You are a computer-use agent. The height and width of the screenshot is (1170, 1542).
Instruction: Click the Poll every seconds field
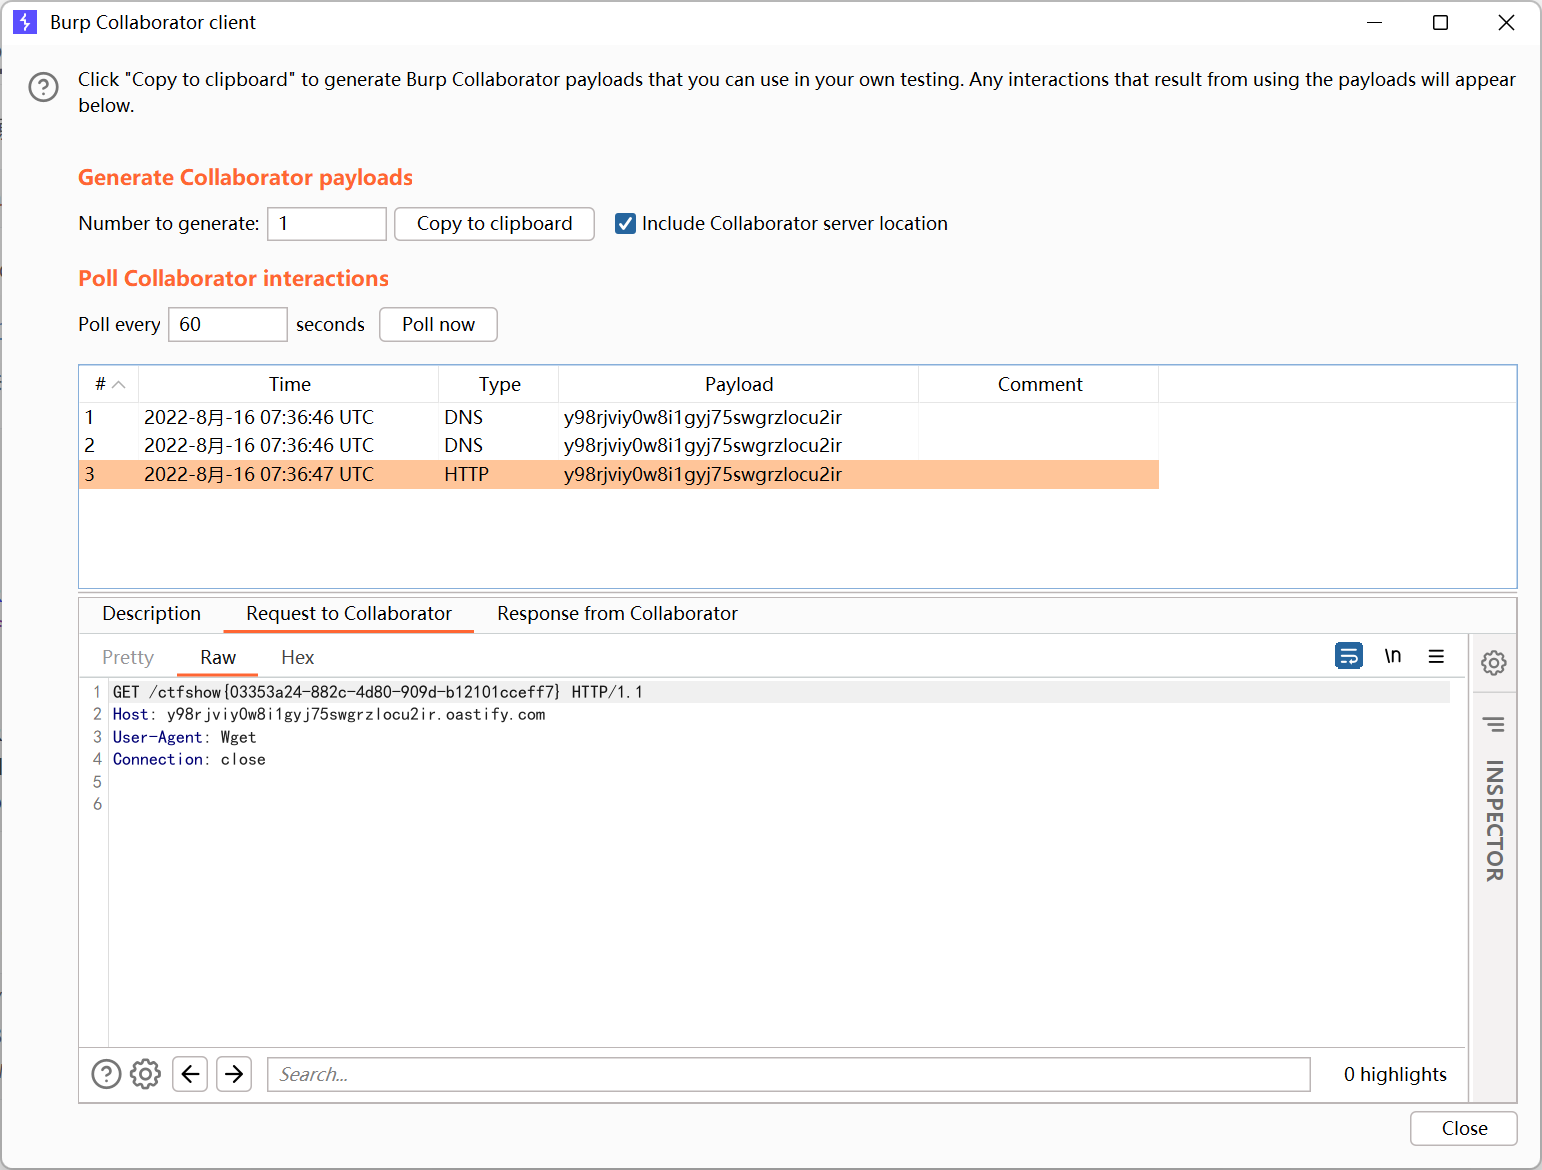(x=228, y=324)
